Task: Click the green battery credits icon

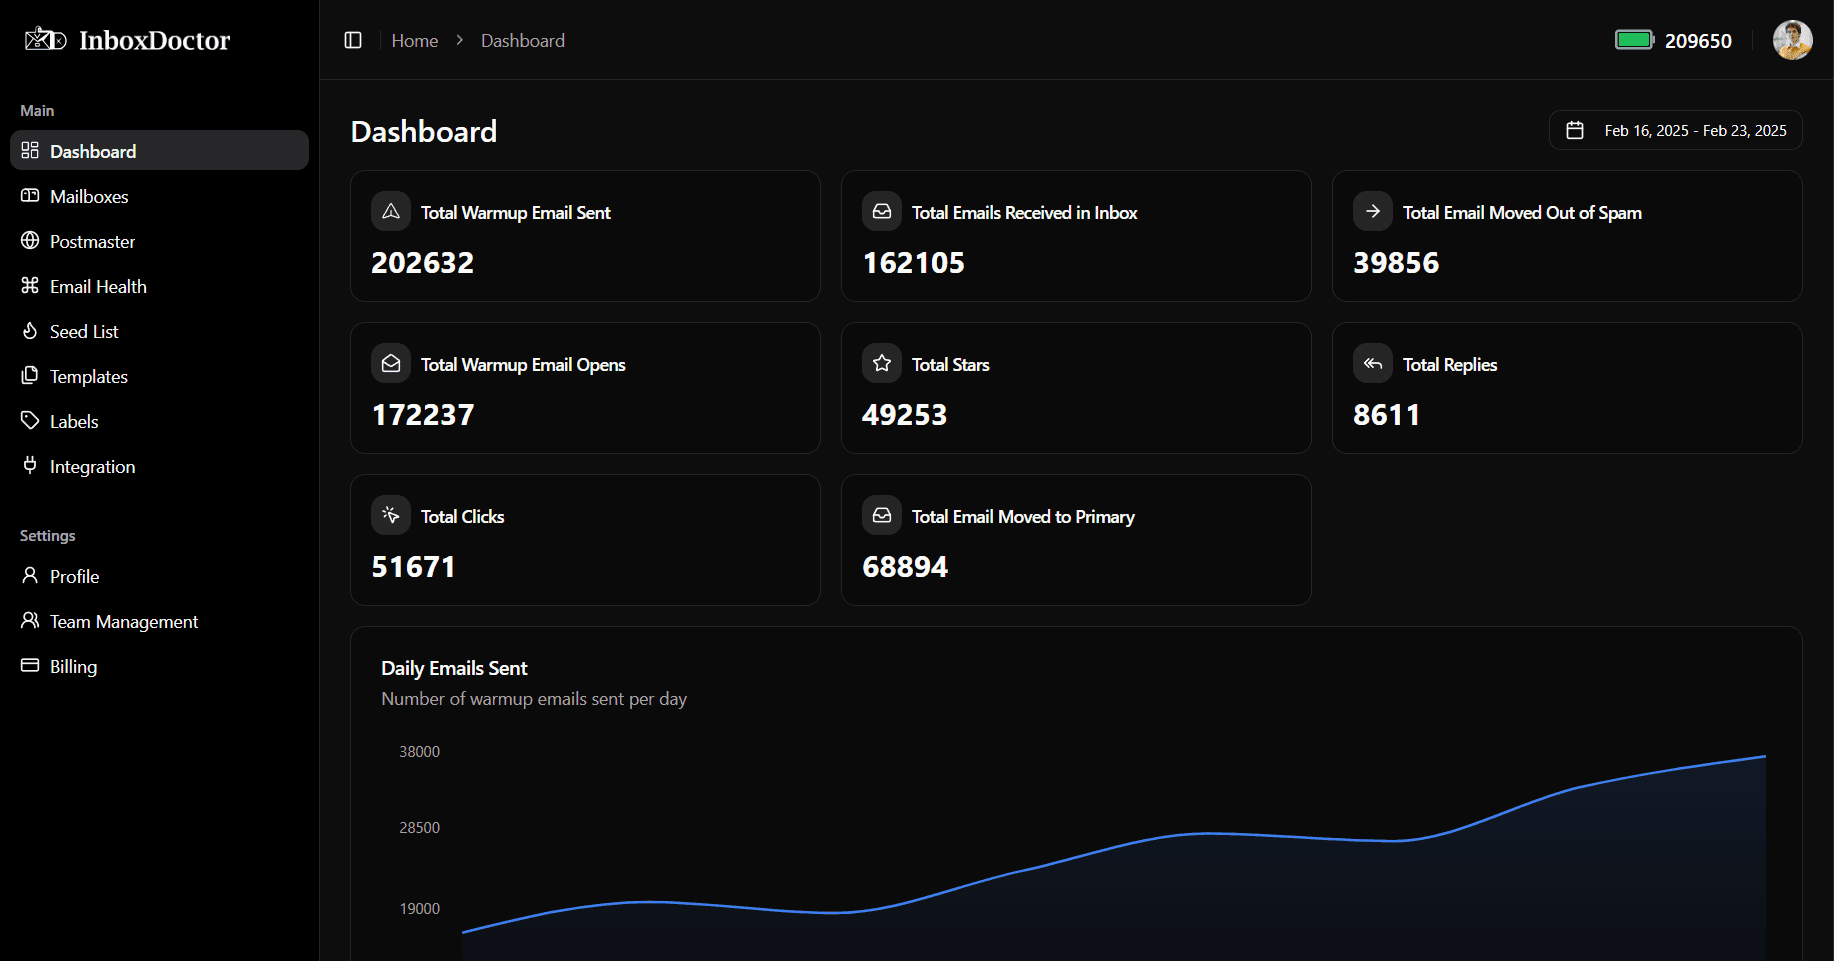Action: coord(1635,40)
